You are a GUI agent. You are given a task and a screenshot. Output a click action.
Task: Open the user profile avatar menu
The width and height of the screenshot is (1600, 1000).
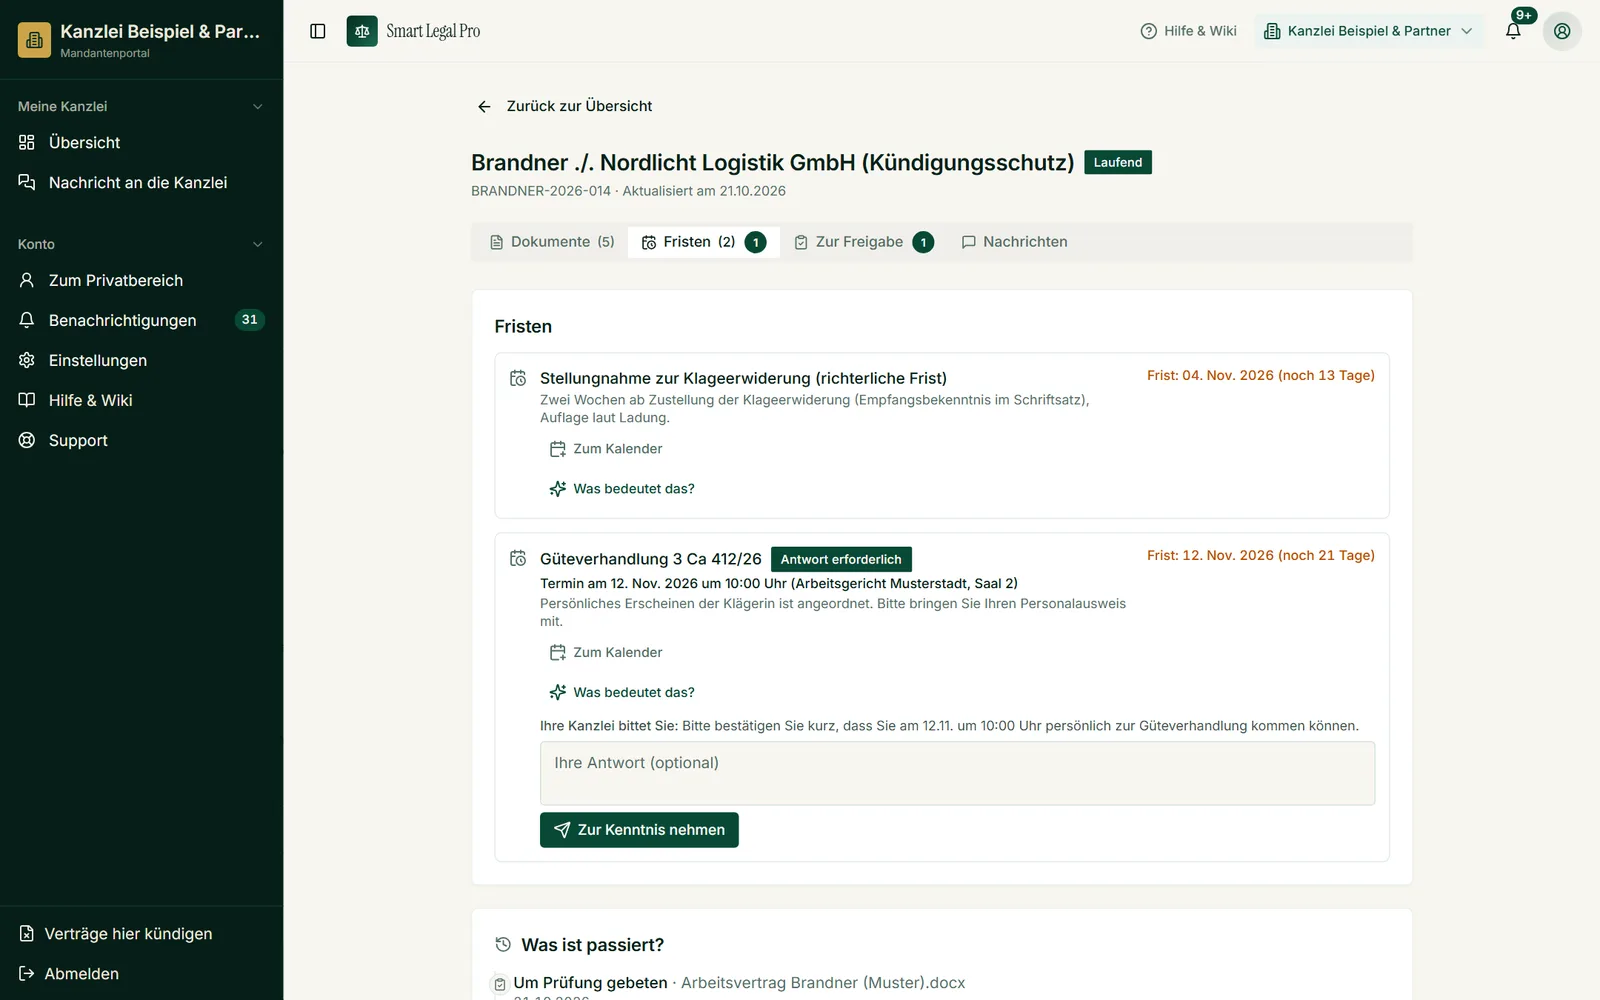pyautogui.click(x=1562, y=31)
